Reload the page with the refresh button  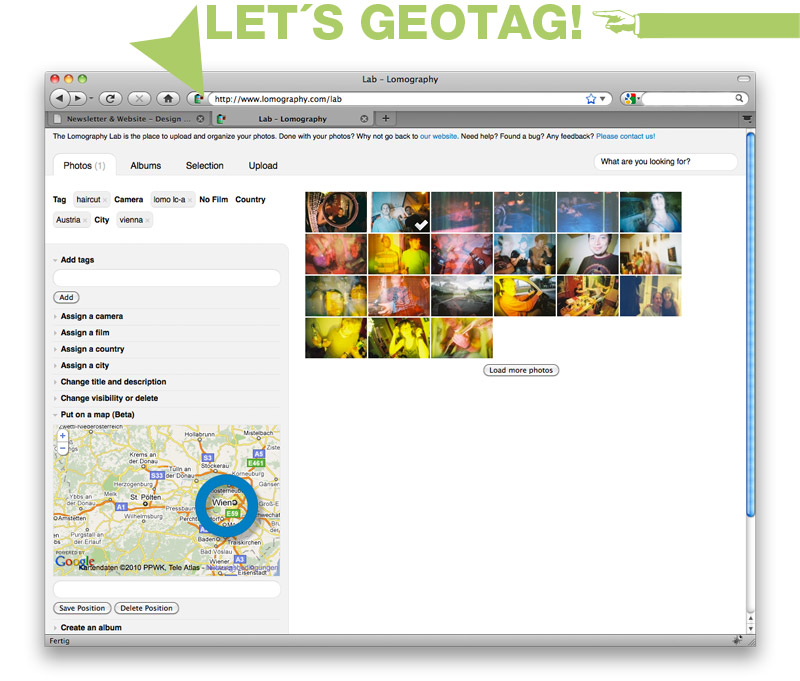110,98
